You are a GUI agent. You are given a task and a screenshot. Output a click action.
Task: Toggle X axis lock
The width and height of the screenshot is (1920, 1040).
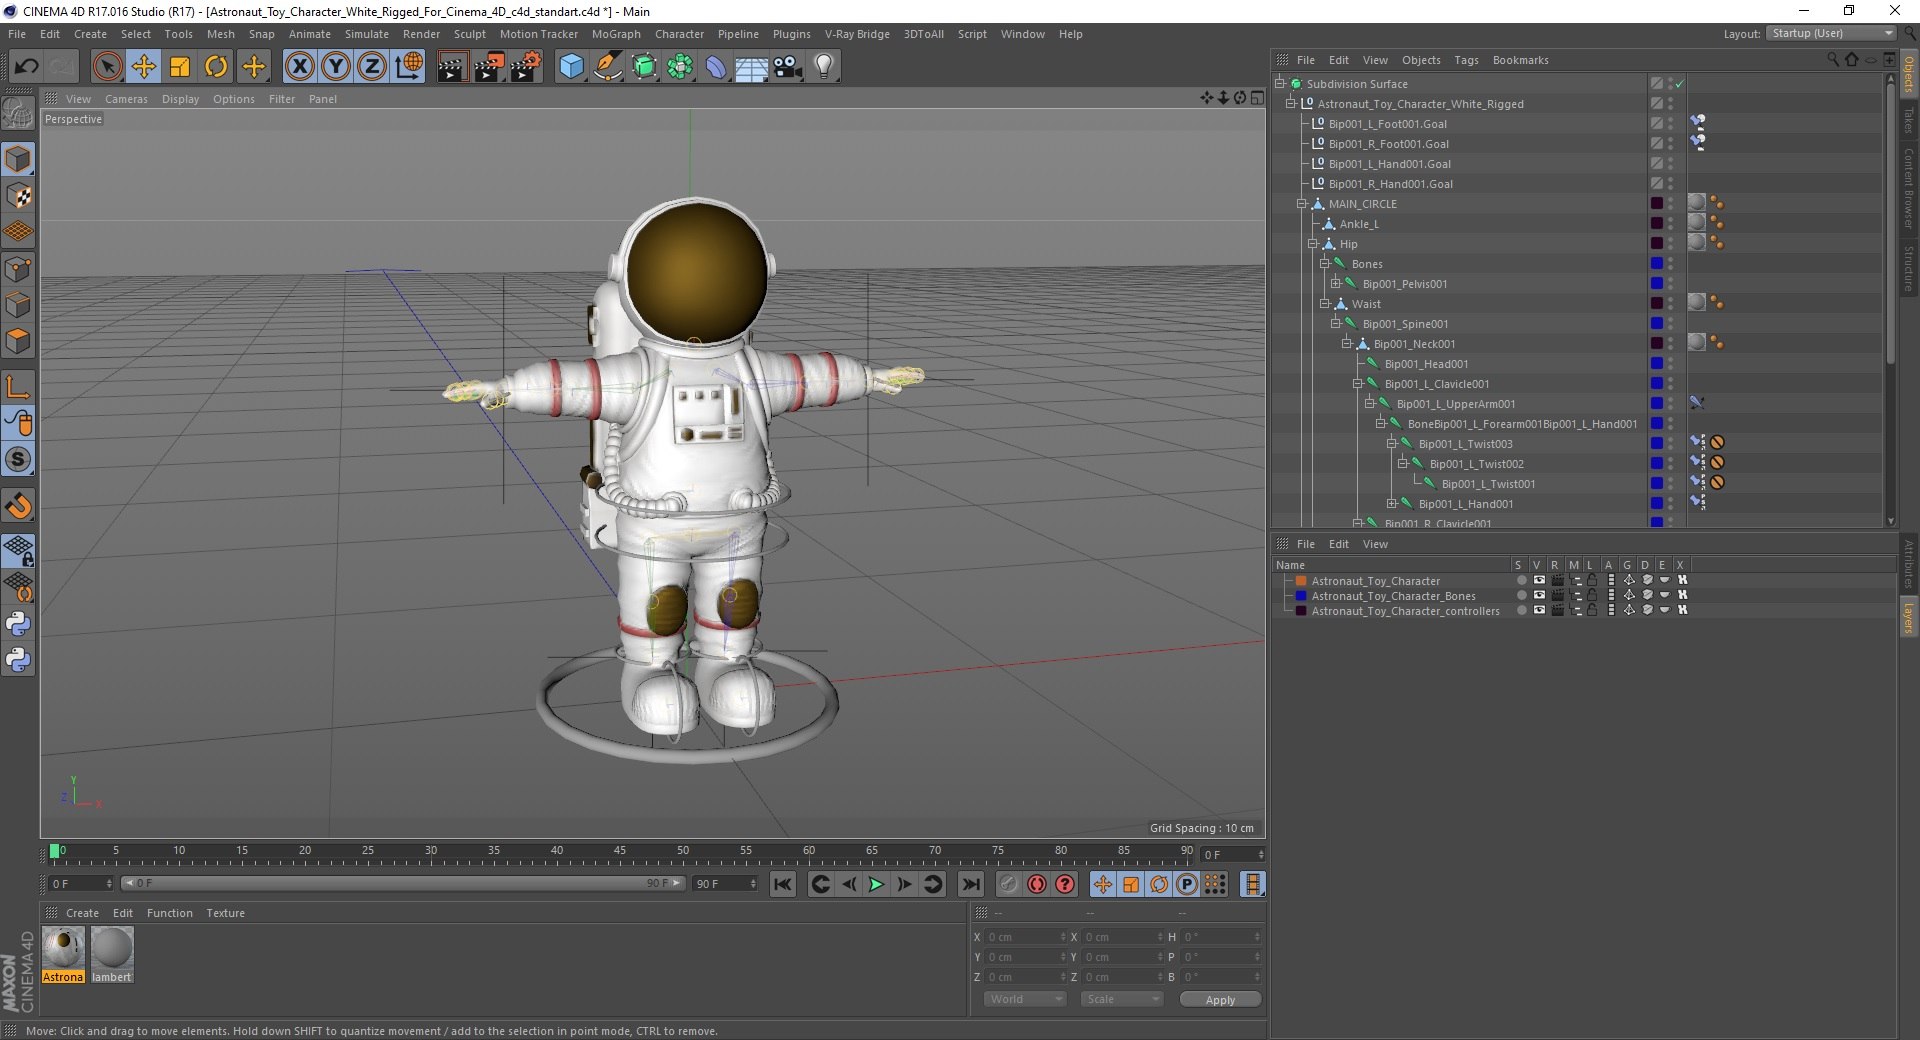(x=299, y=67)
